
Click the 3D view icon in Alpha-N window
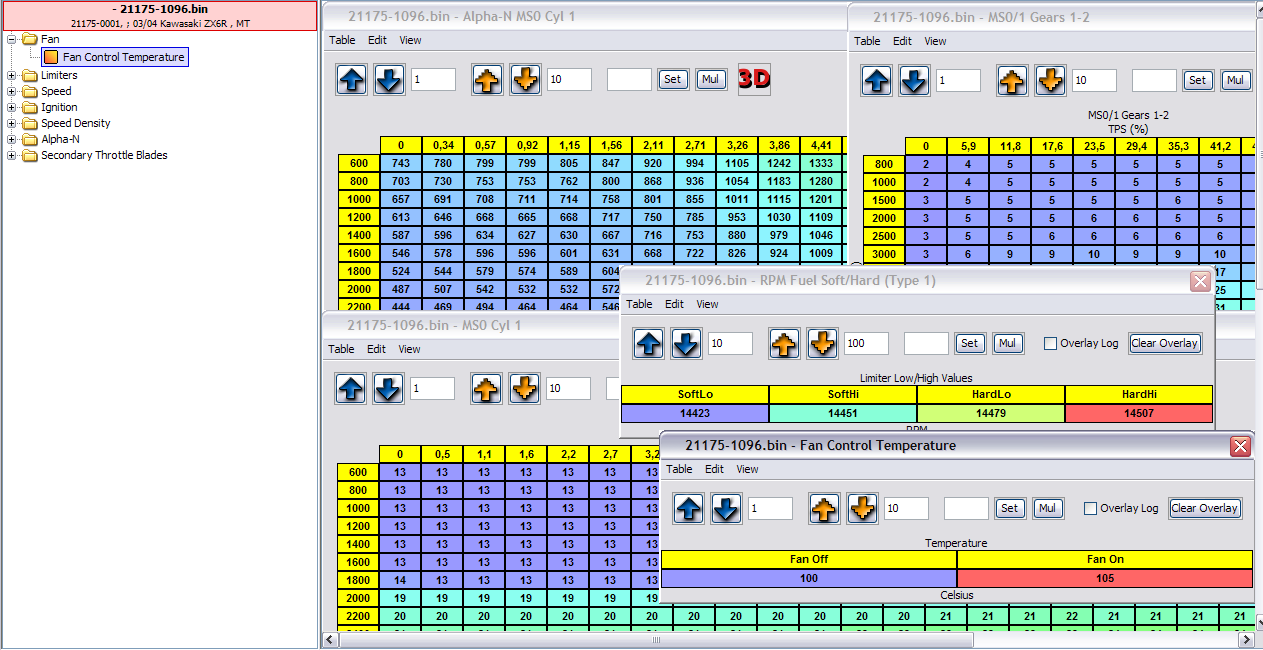tap(754, 80)
